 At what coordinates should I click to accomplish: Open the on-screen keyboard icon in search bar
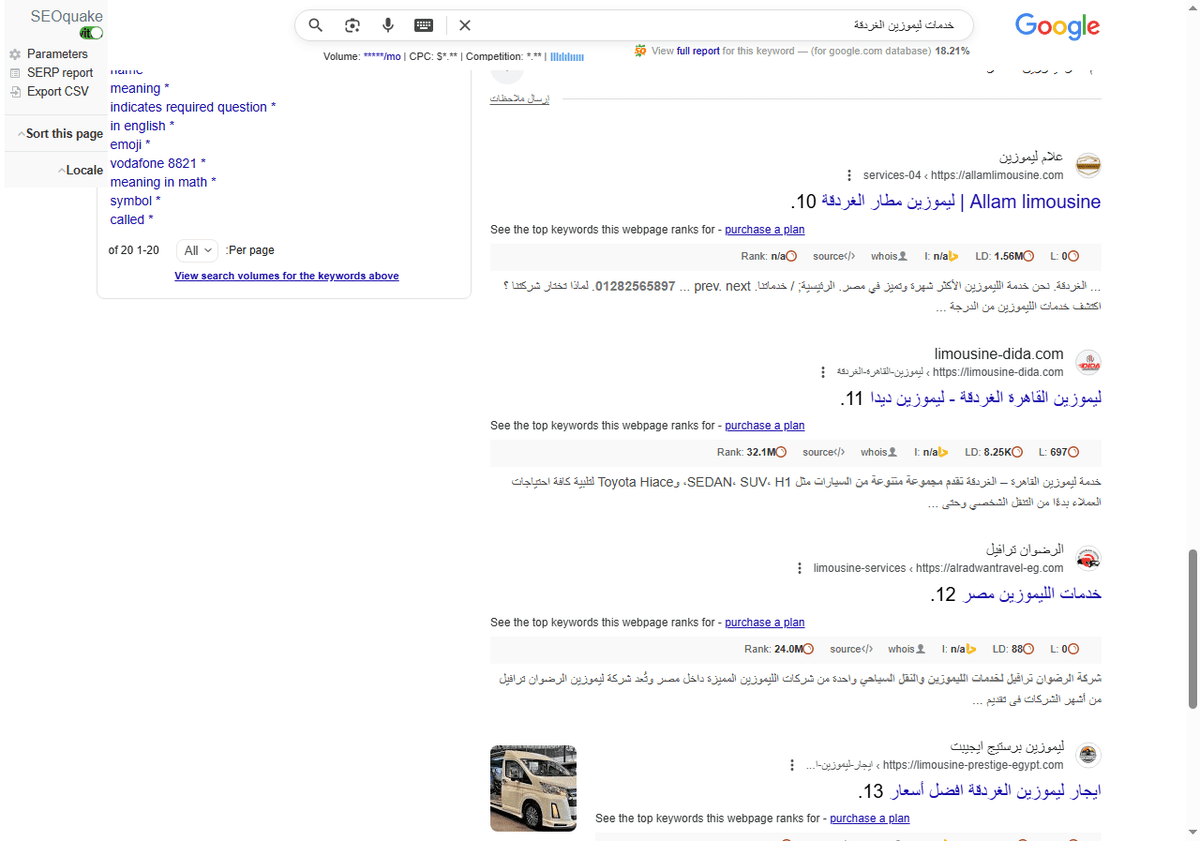click(423, 25)
